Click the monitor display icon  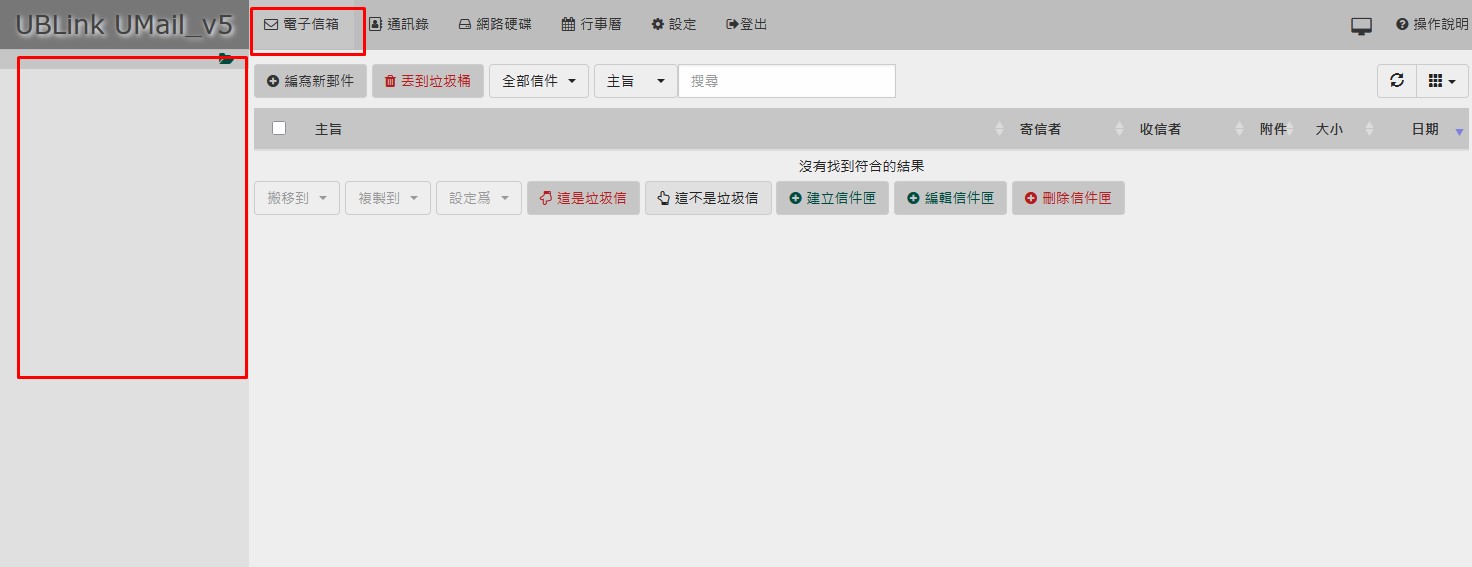point(1361,26)
